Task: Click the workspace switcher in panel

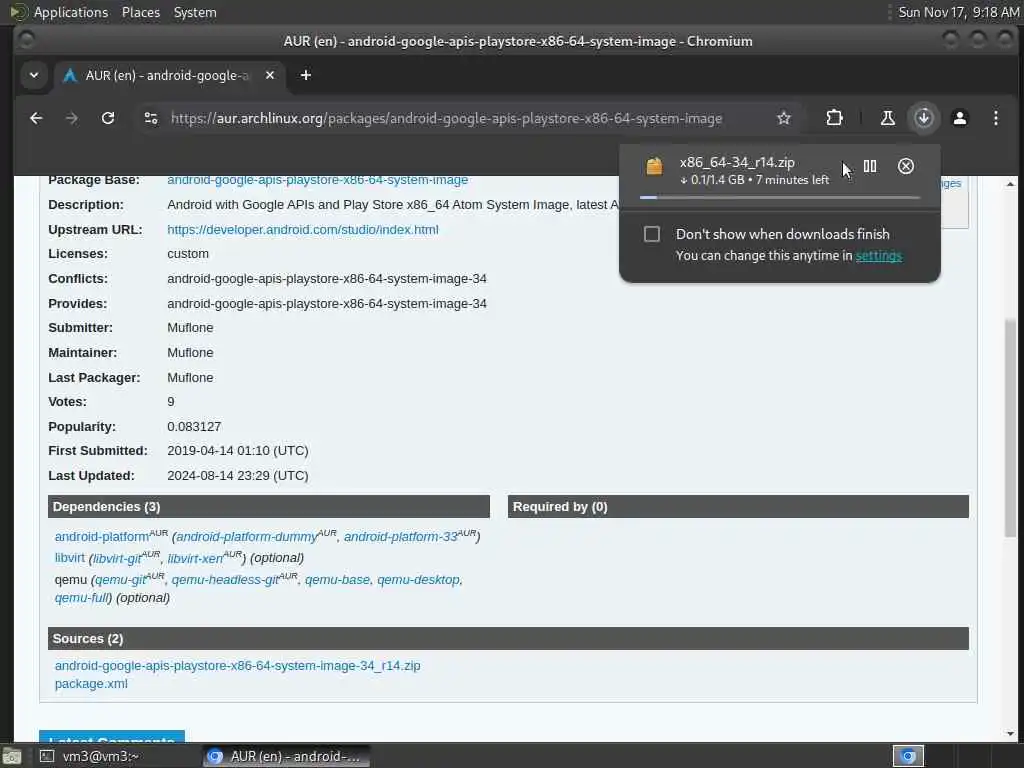Action: [x=908, y=756]
